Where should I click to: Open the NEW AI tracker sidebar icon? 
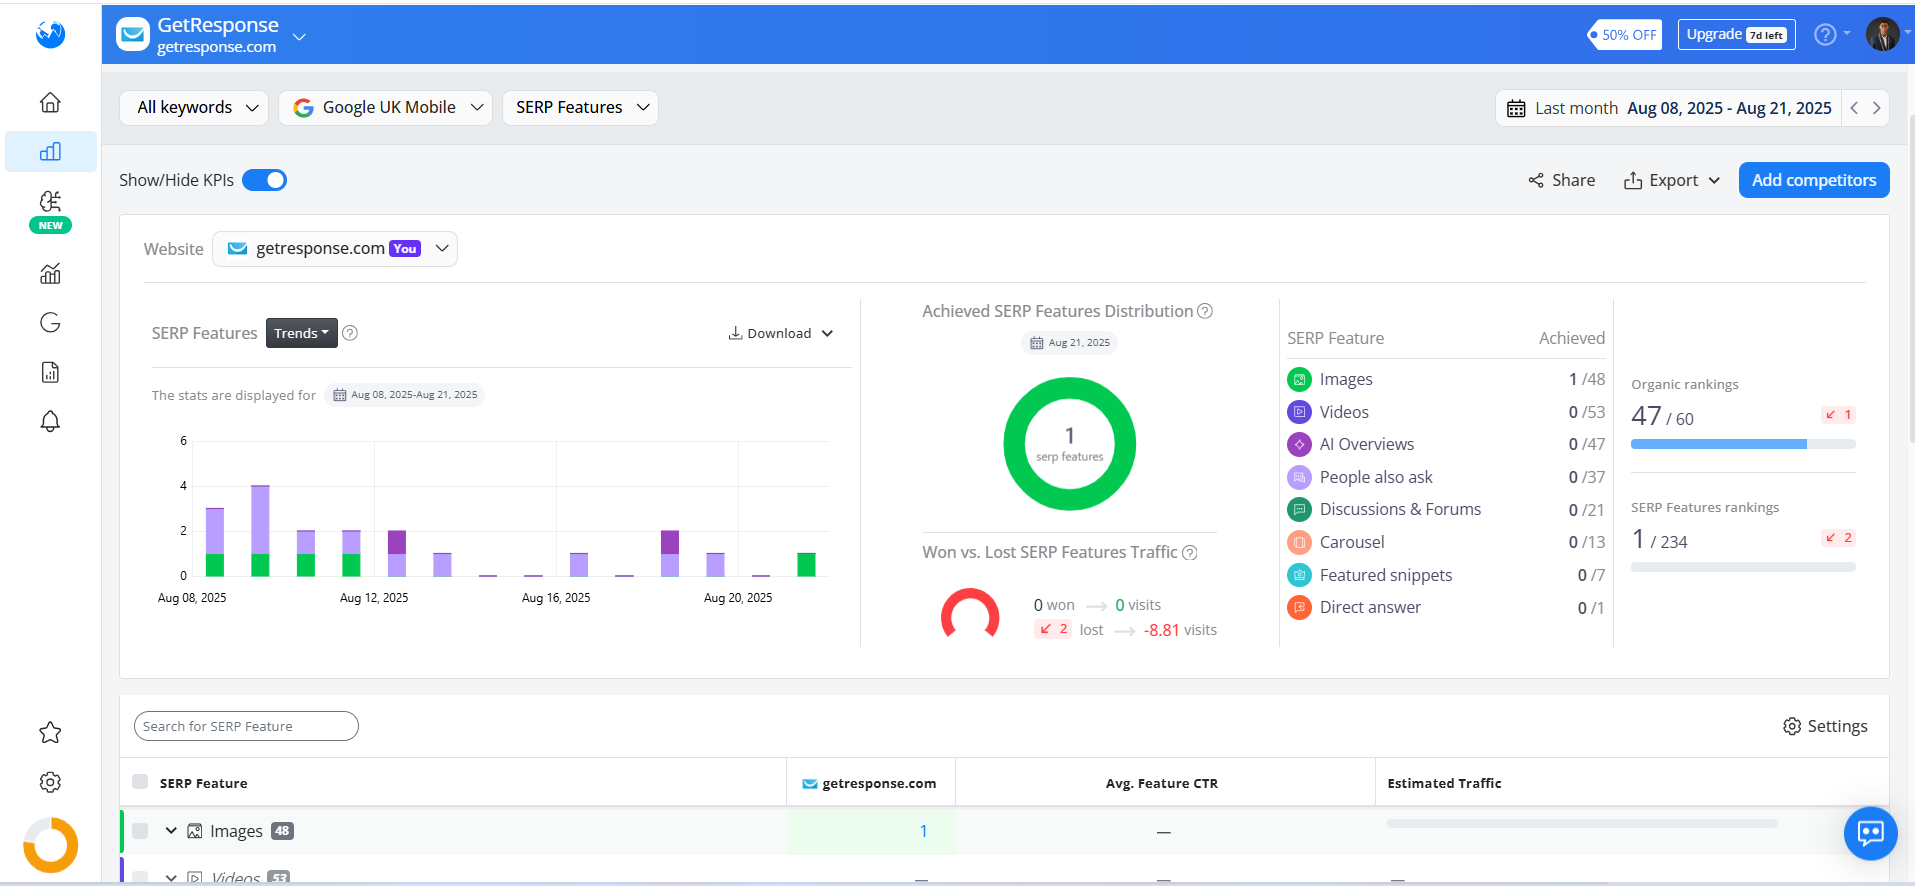point(50,210)
